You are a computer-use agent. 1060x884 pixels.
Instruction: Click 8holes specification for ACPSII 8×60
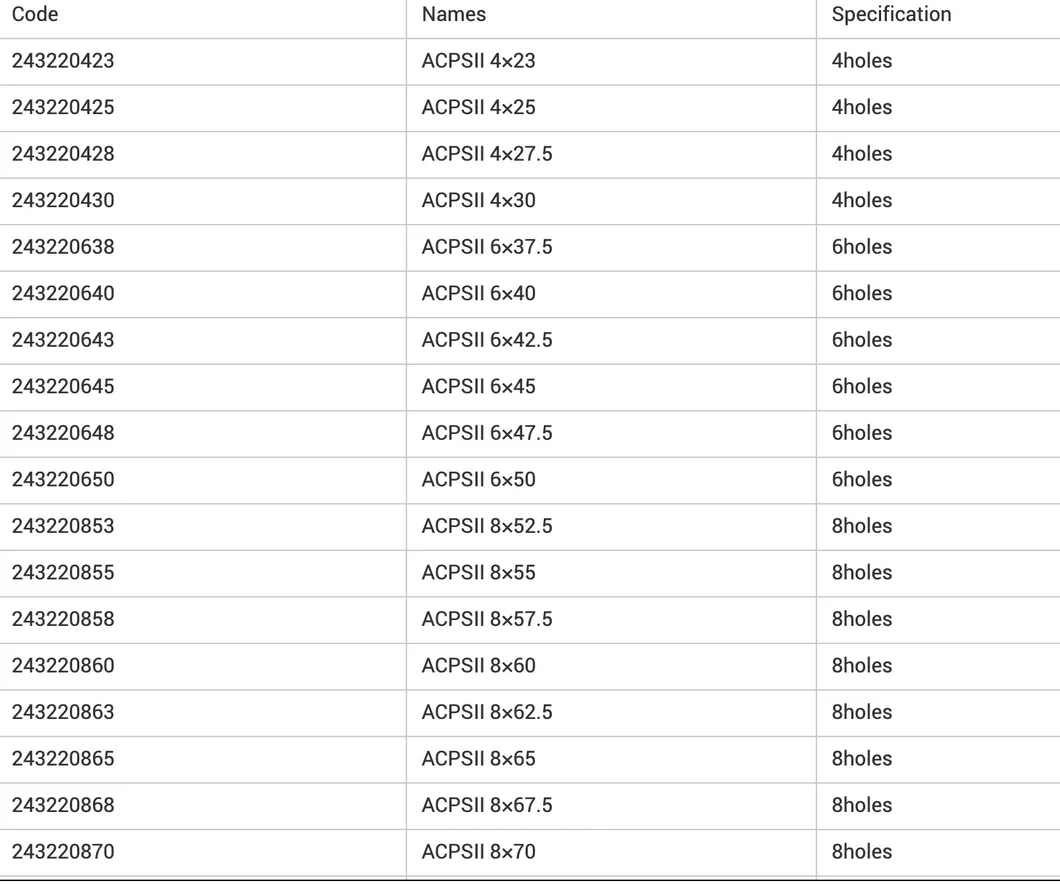coord(861,666)
